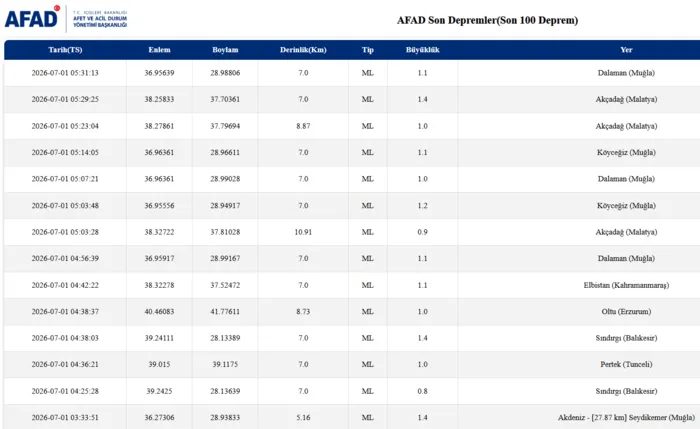Select magnitude value 1.2
700x429 pixels.
422,205
